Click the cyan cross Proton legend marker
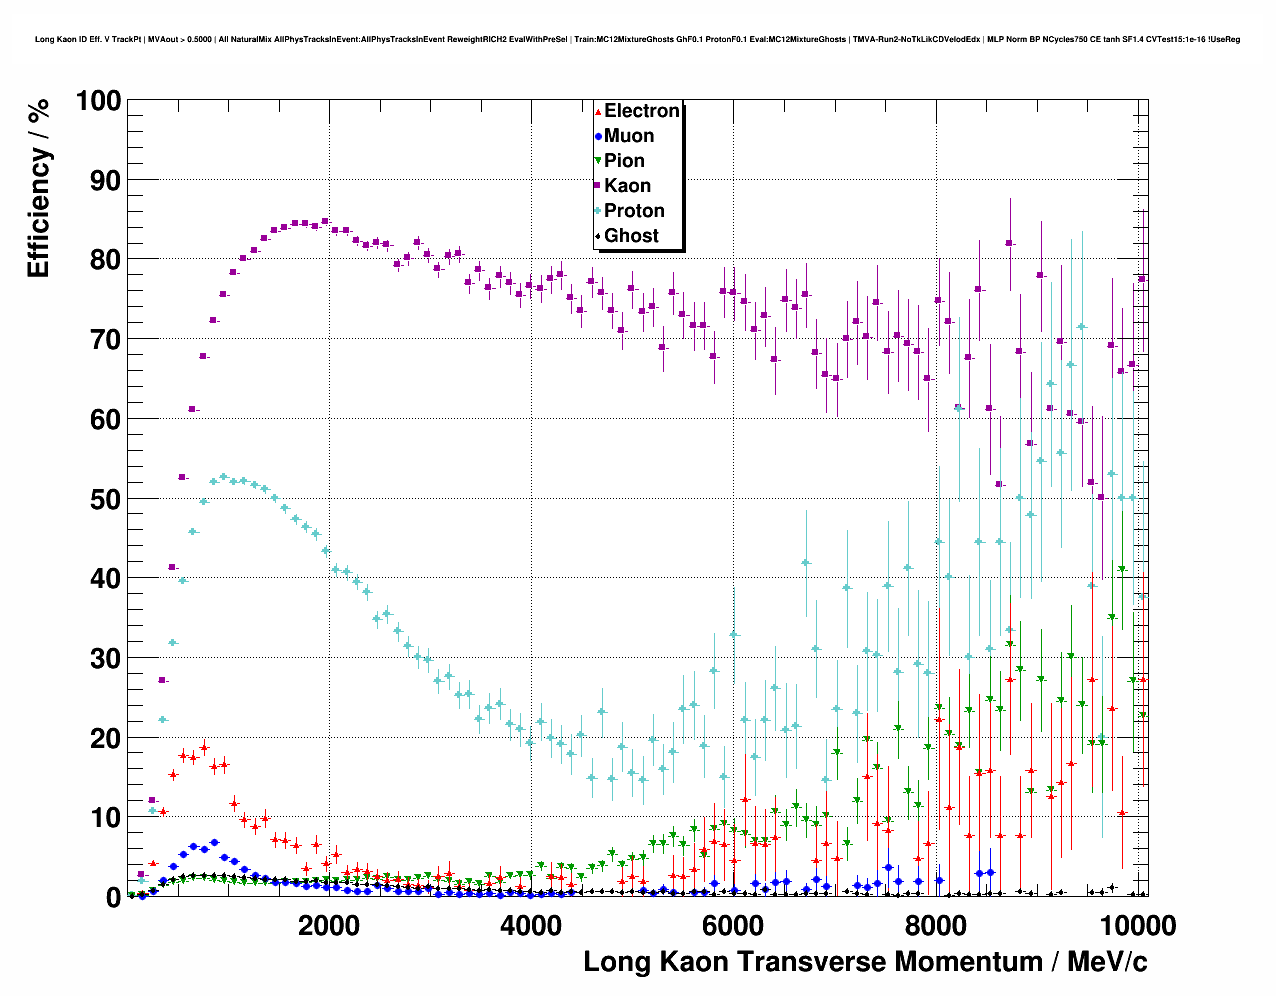This screenshot has width=1276, height=996. click(x=598, y=211)
